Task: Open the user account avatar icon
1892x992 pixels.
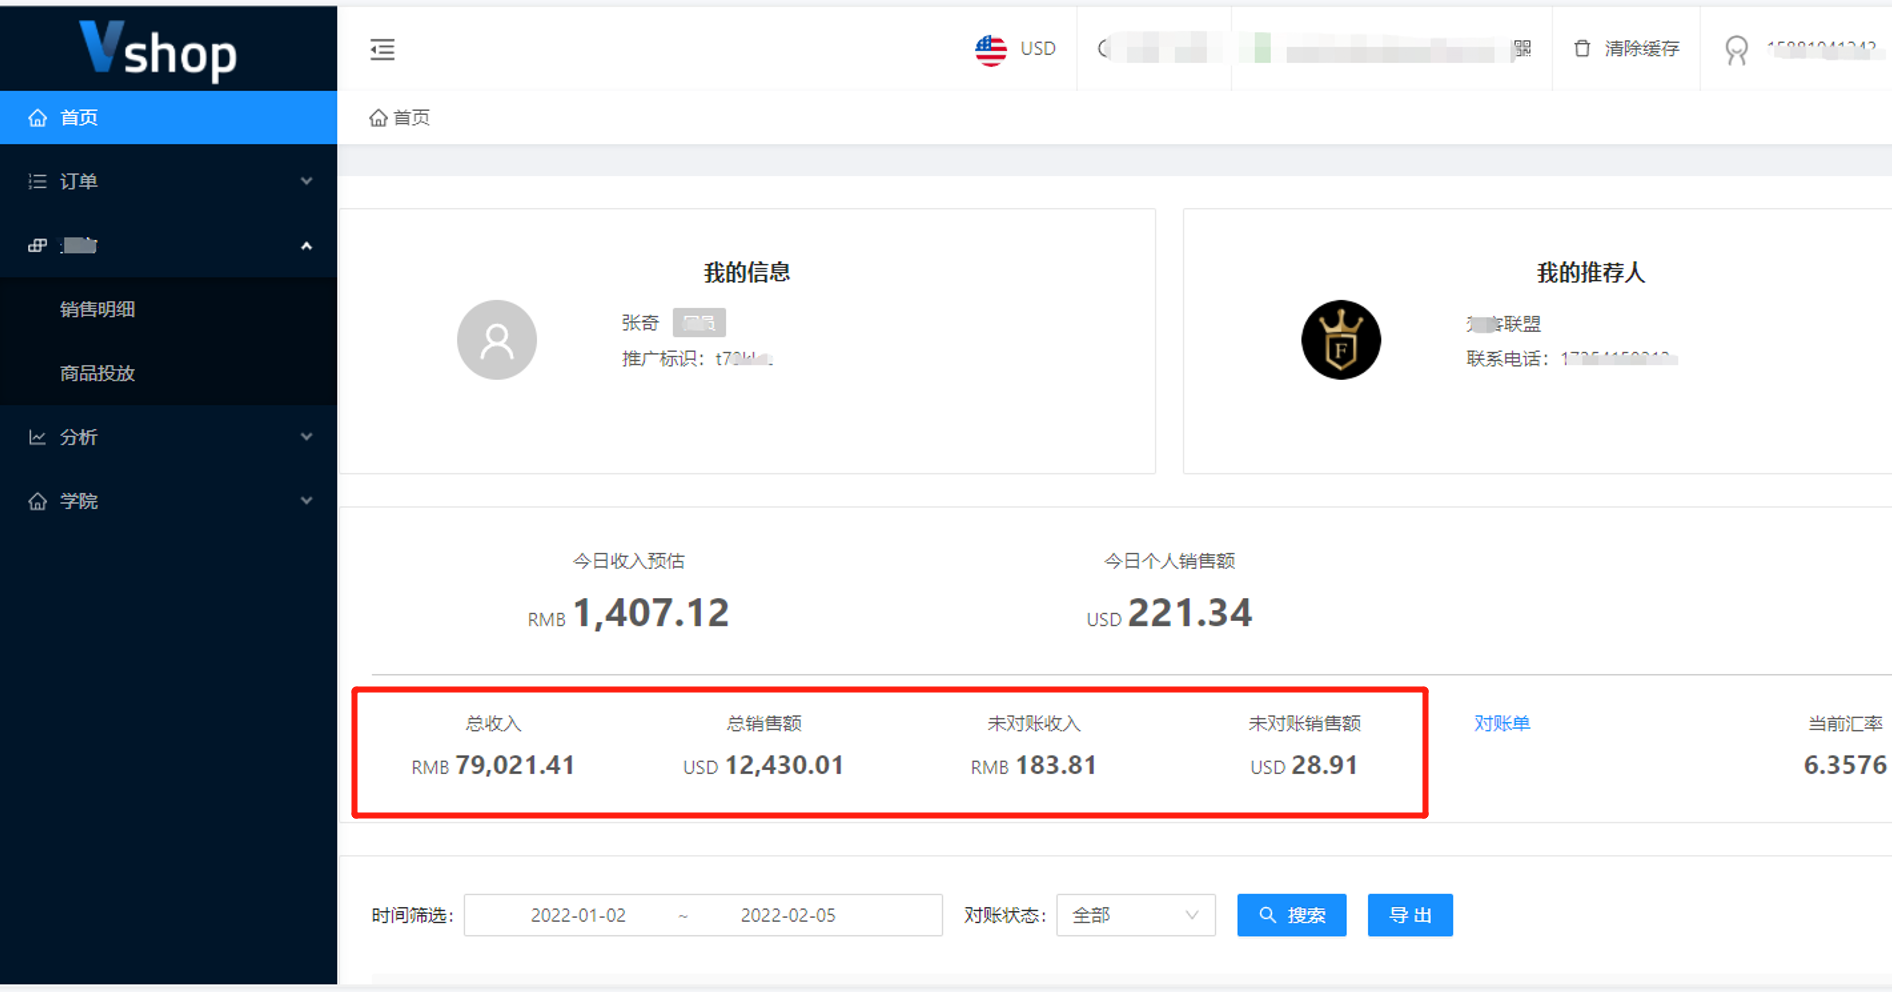Action: pos(1736,50)
